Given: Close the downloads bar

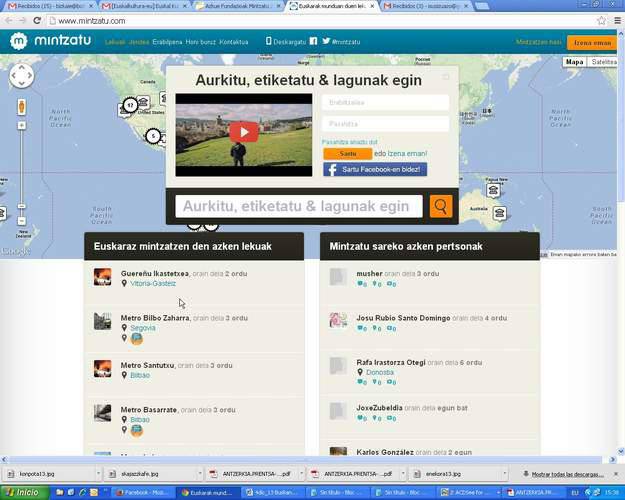Looking at the screenshot, I should coord(616,474).
